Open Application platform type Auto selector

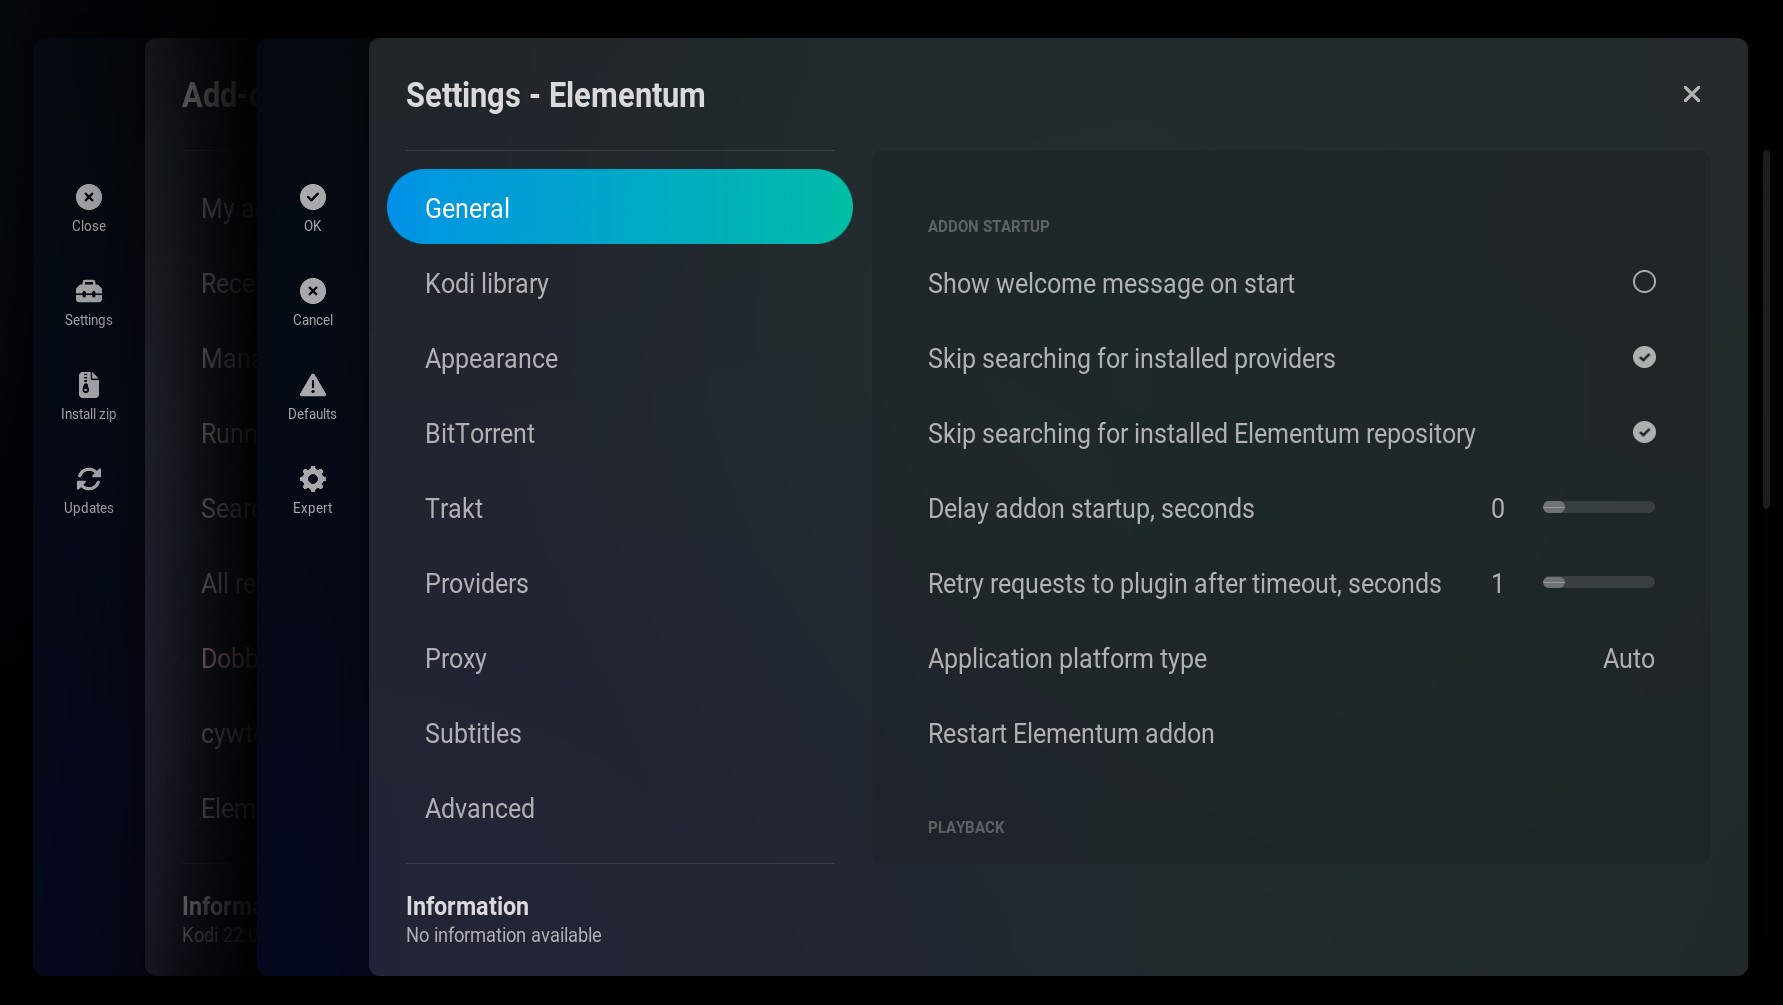[x=1628, y=659]
